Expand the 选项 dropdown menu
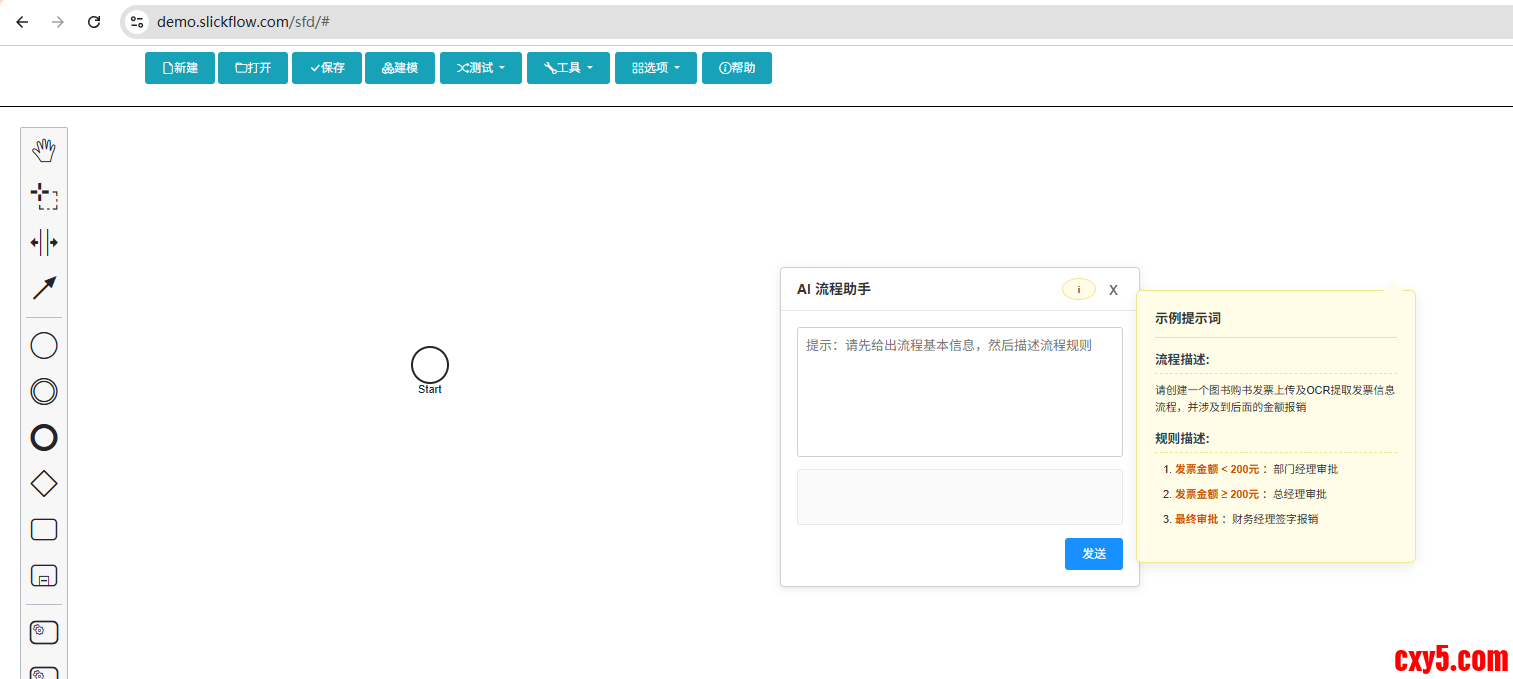The image size is (1513, 679). coord(655,68)
